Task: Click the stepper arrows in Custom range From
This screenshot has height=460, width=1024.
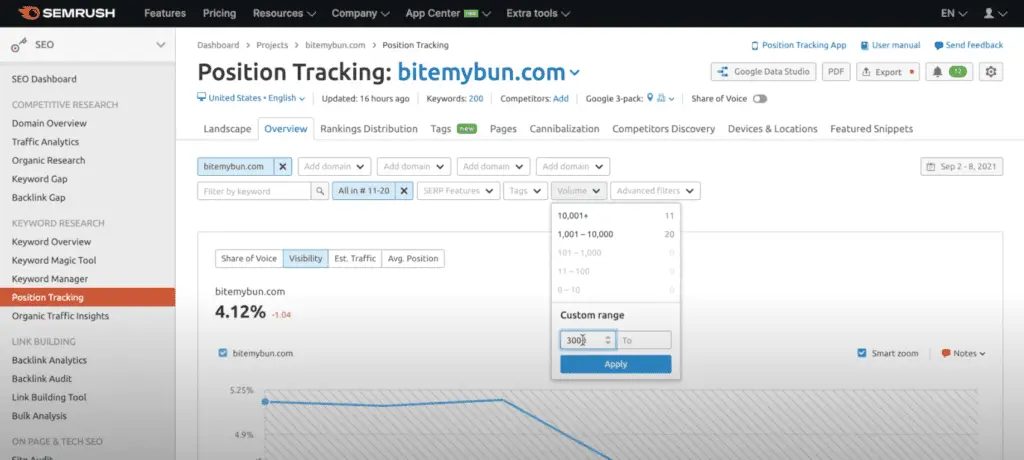Action: click(608, 340)
